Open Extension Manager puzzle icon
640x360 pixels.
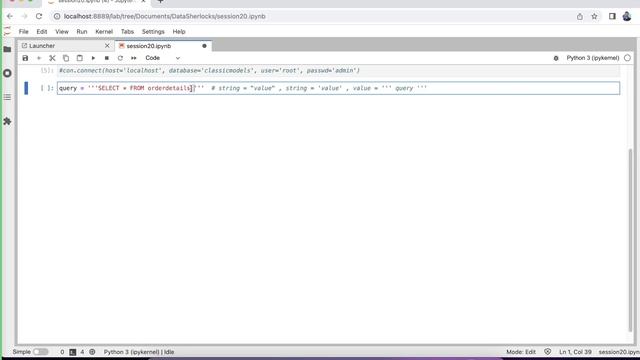(7, 121)
